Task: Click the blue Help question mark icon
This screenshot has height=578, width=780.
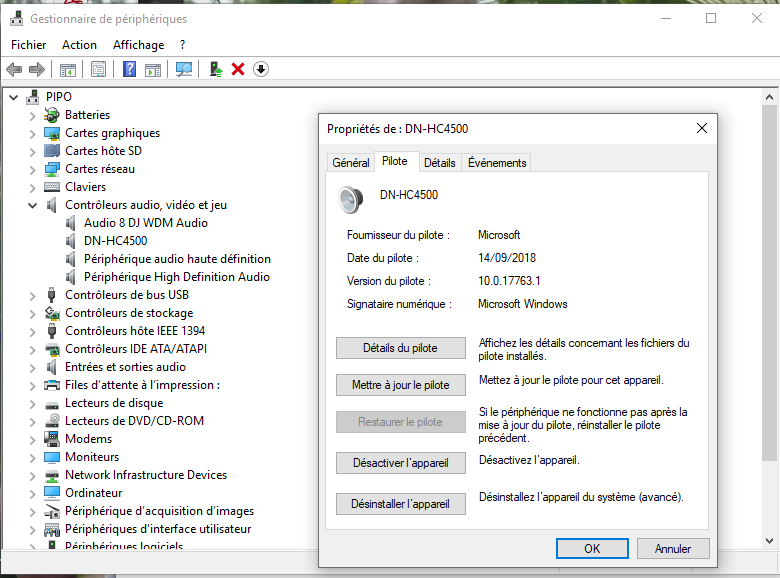Action: tap(129, 69)
